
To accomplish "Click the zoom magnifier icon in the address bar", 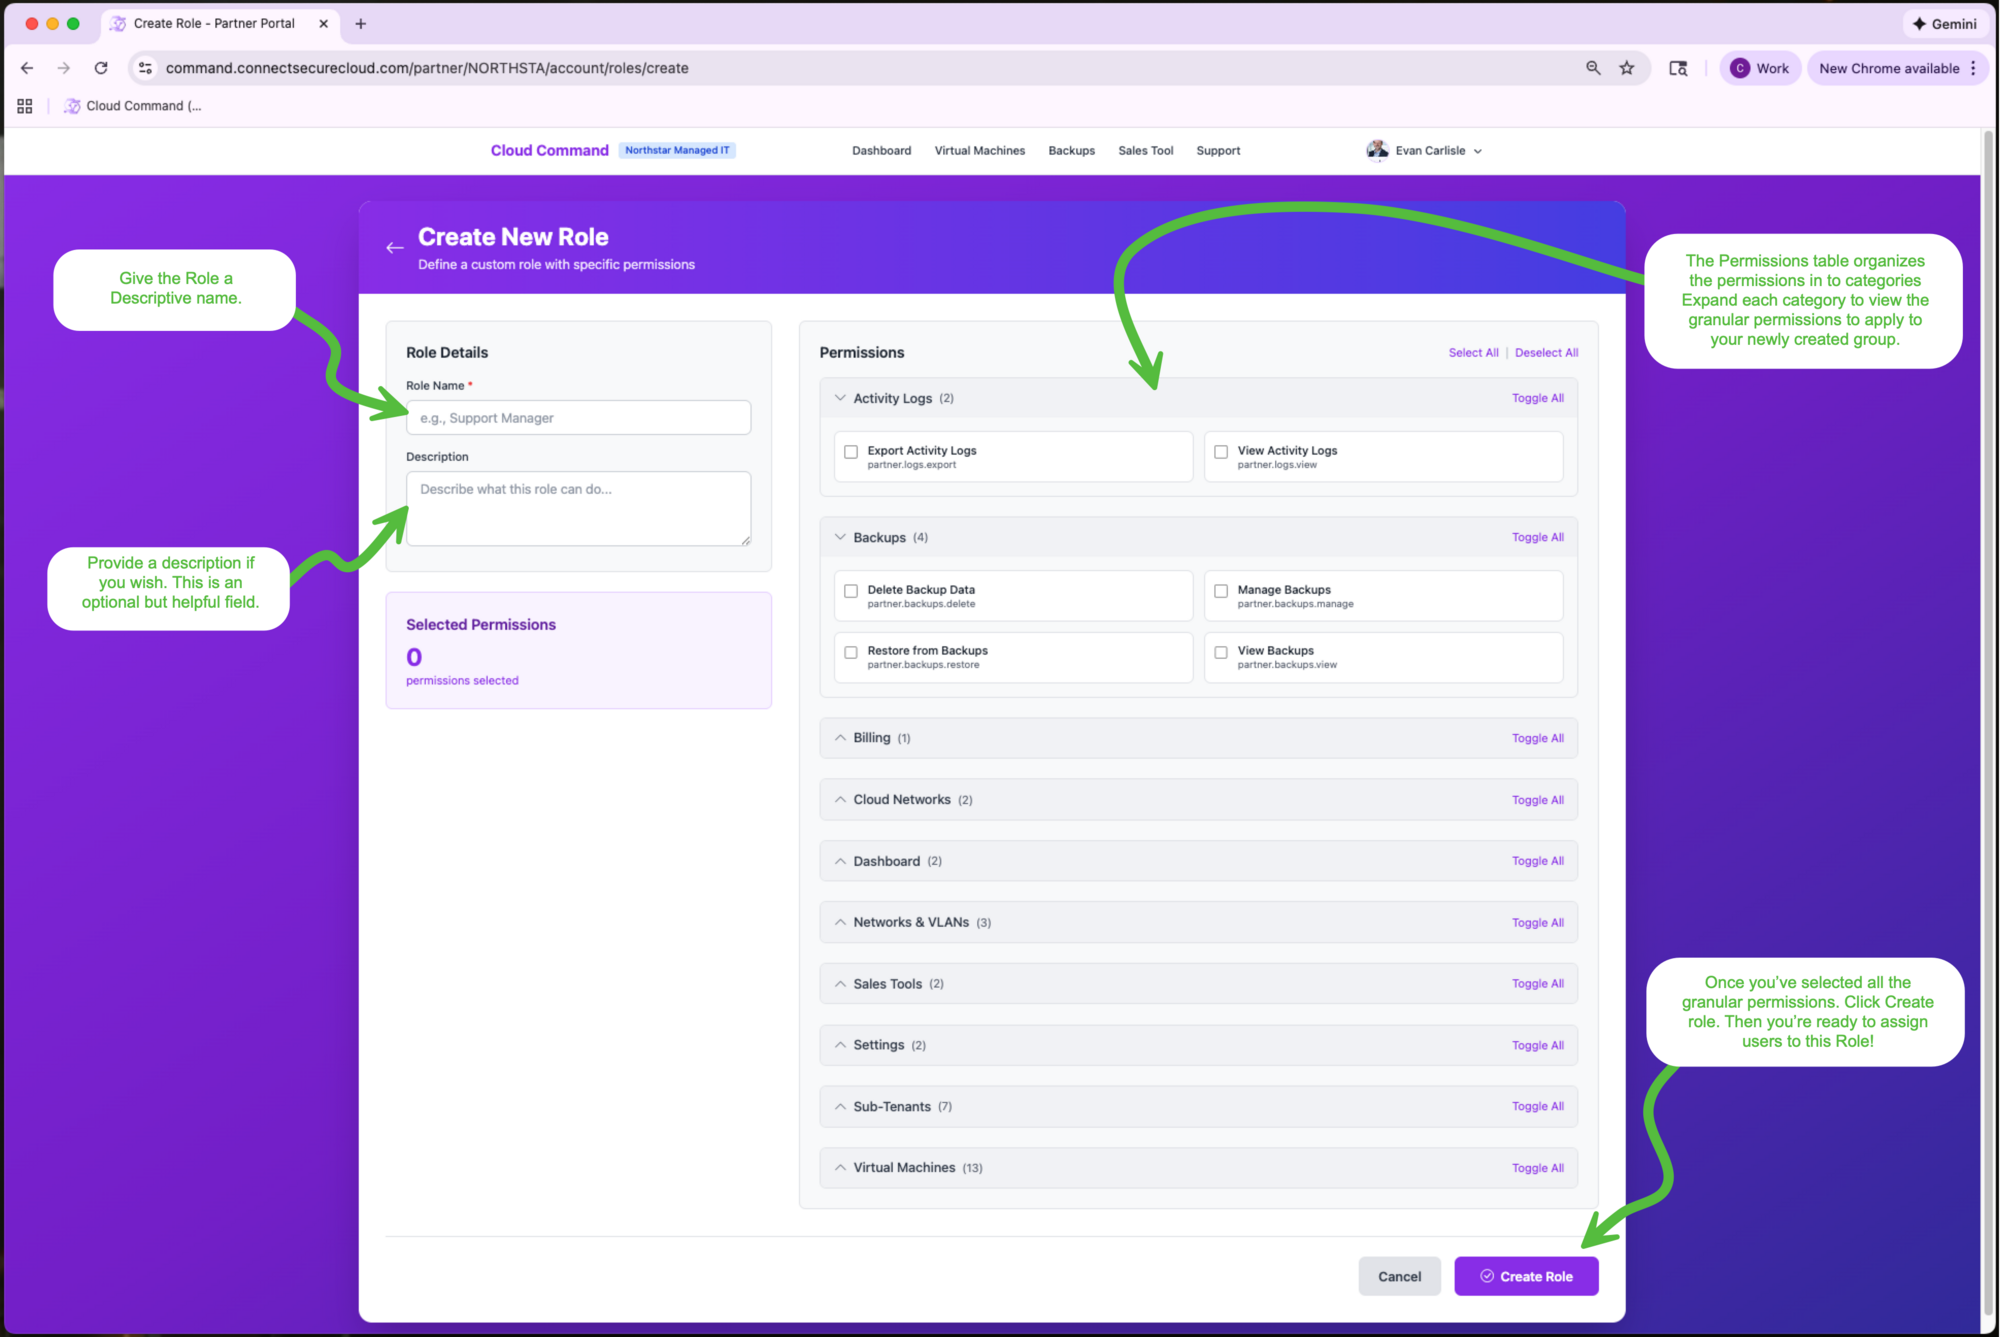I will [x=1592, y=68].
